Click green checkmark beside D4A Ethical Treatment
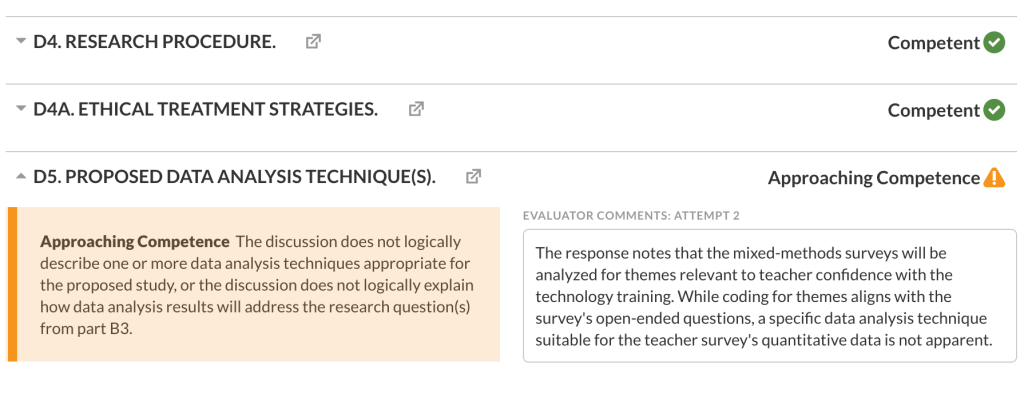 pyautogui.click(x=994, y=110)
